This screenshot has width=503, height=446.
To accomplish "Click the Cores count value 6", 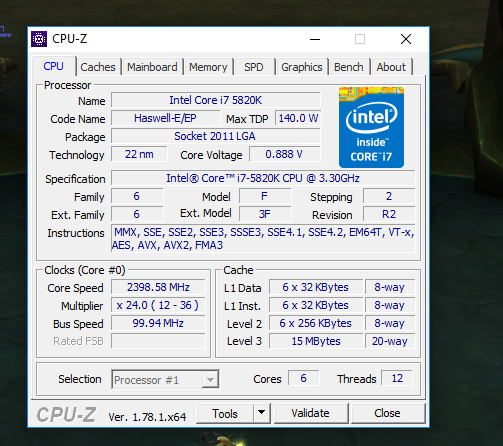I will coord(303,378).
